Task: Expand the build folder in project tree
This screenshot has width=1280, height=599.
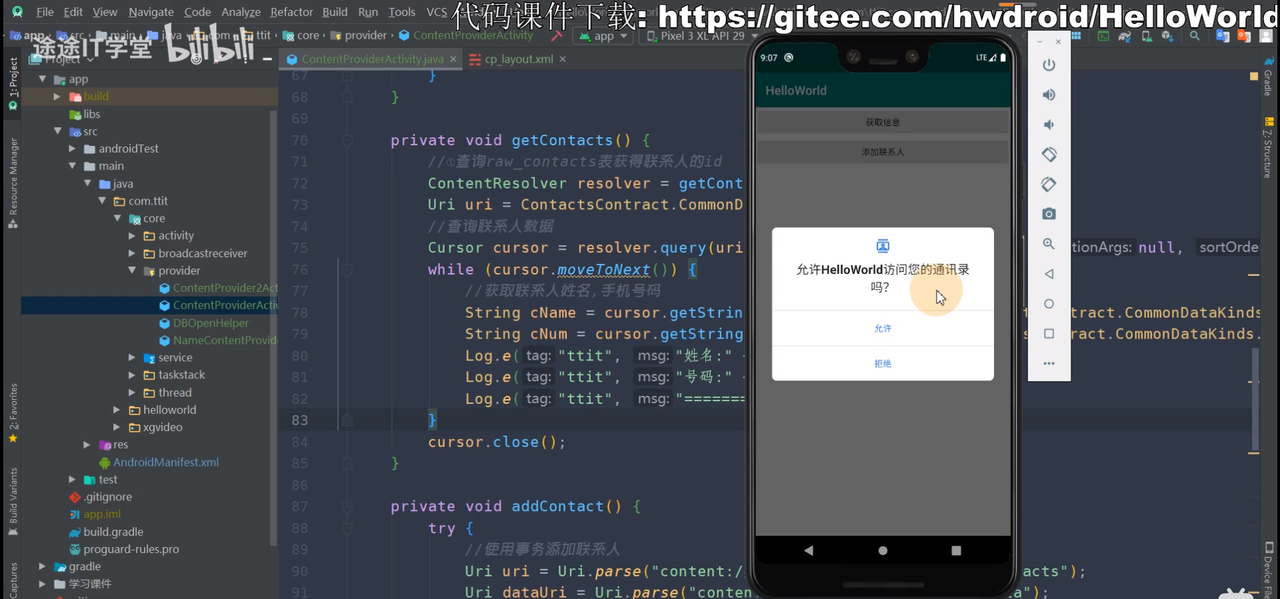Action: coord(57,97)
